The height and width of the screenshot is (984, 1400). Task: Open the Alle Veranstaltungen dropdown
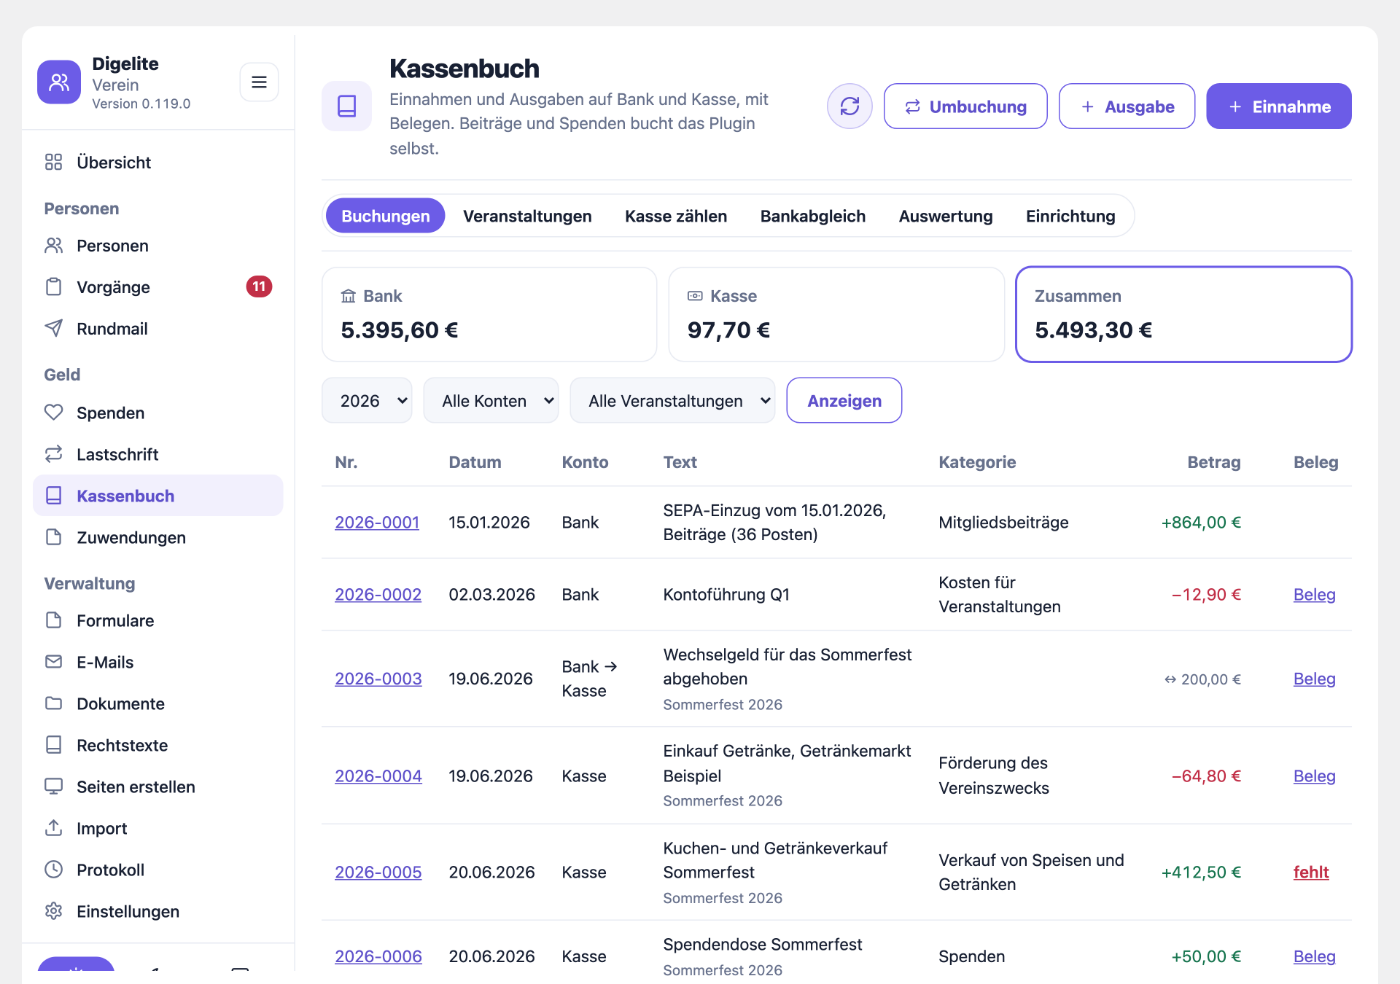point(672,401)
